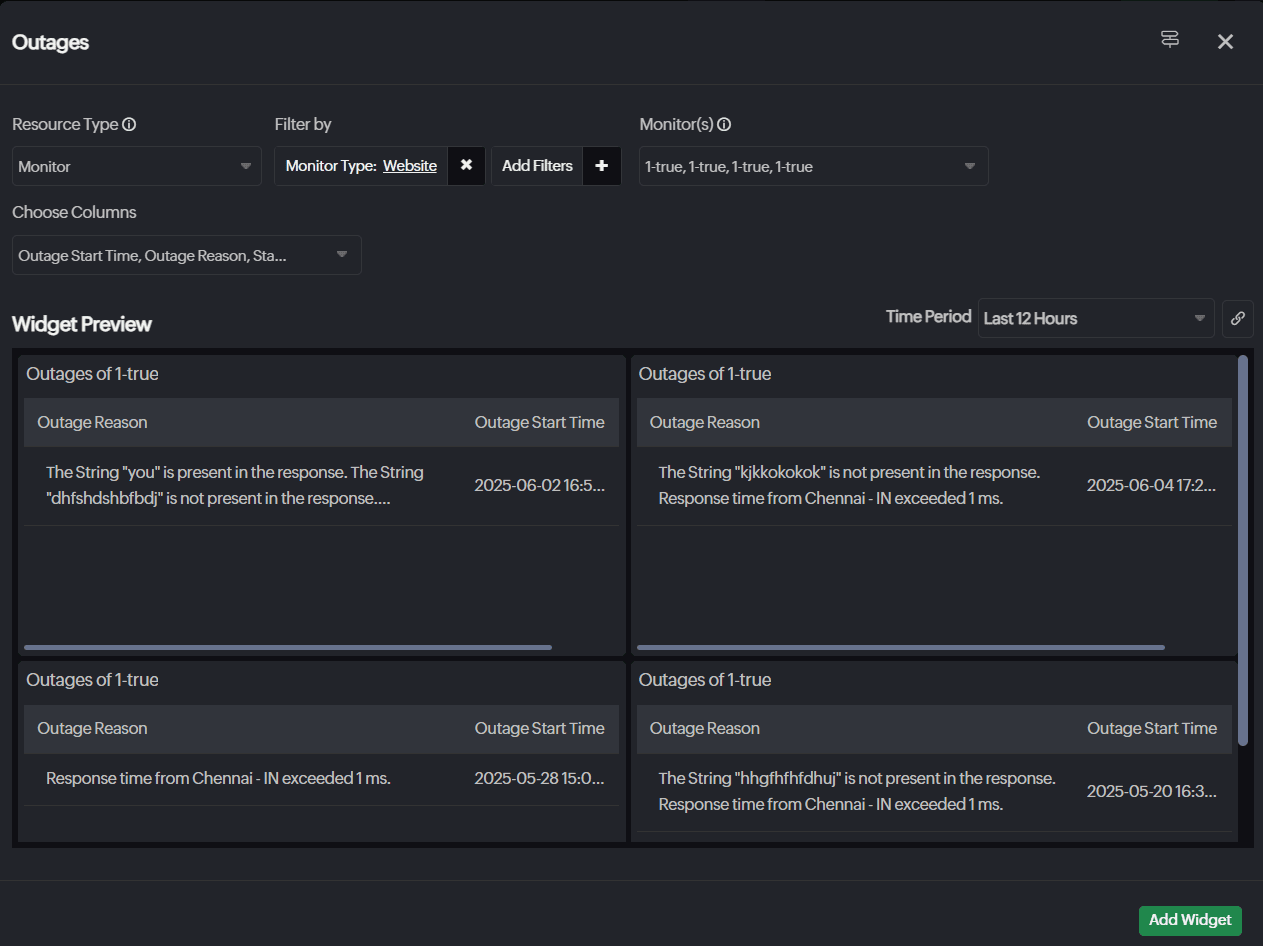Click the Monitor(s) info icon

[724, 125]
